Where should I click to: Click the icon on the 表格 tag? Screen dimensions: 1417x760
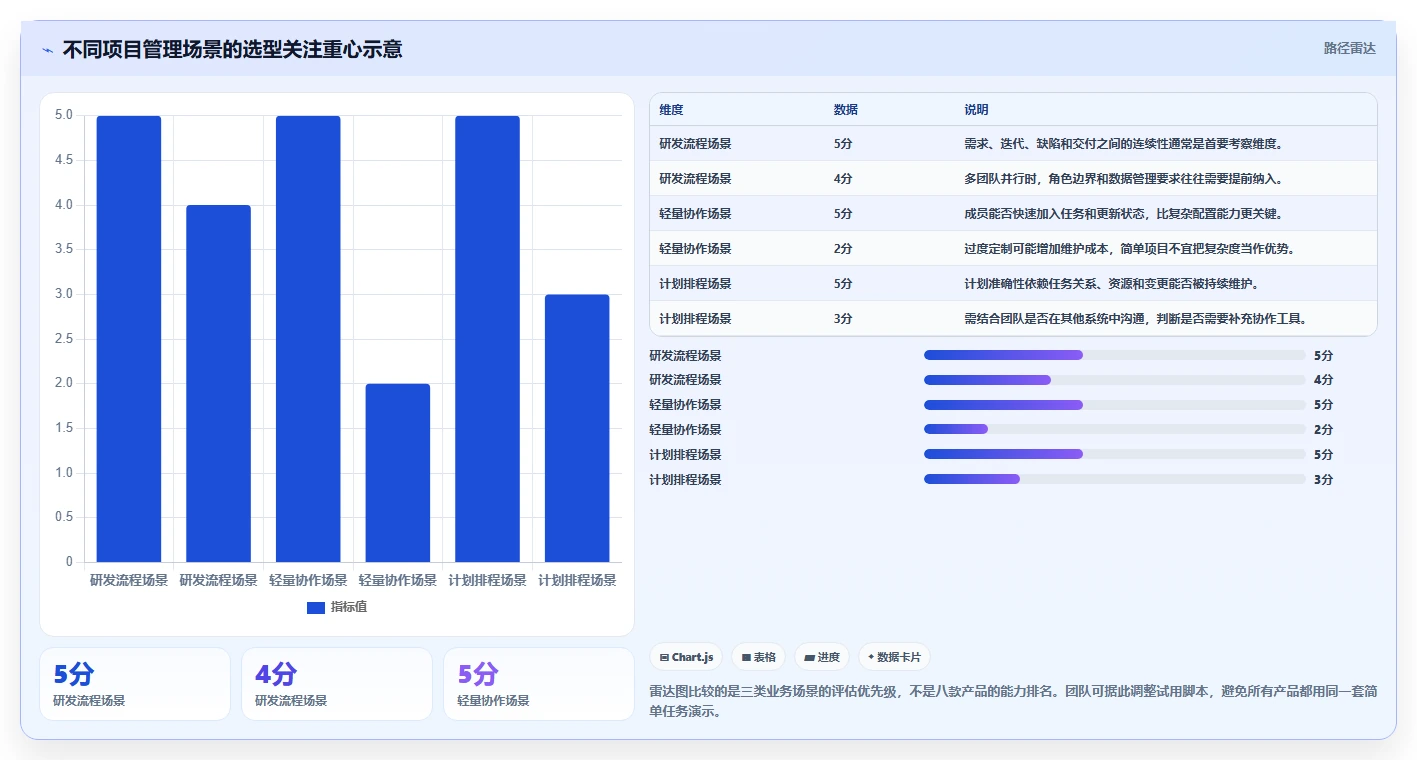(746, 657)
